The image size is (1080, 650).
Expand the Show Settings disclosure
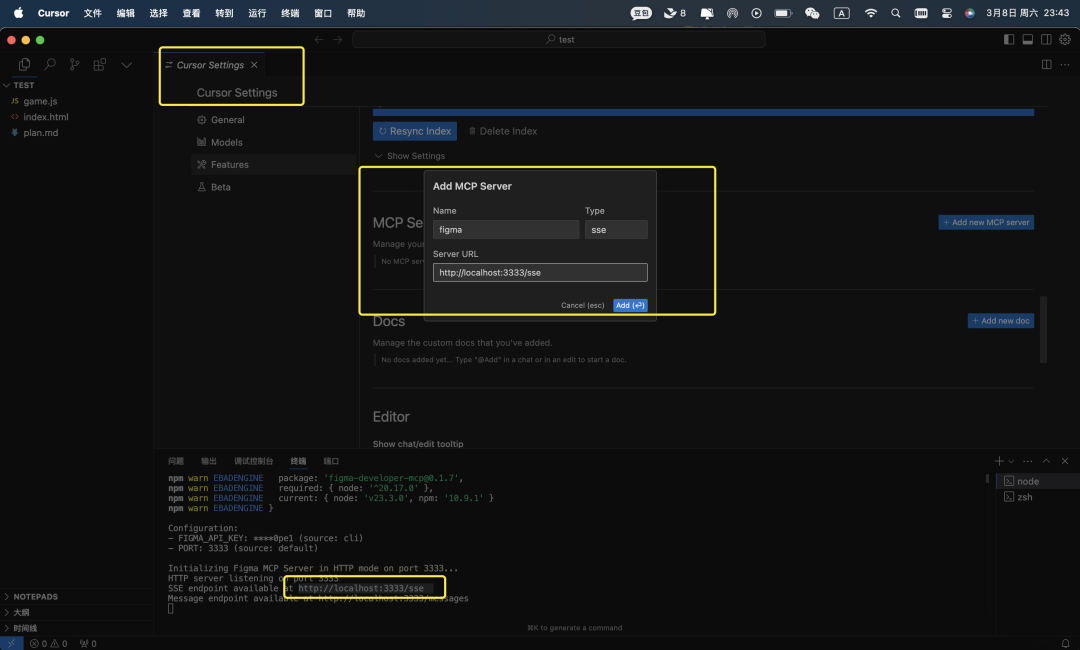pyautogui.click(x=410, y=156)
